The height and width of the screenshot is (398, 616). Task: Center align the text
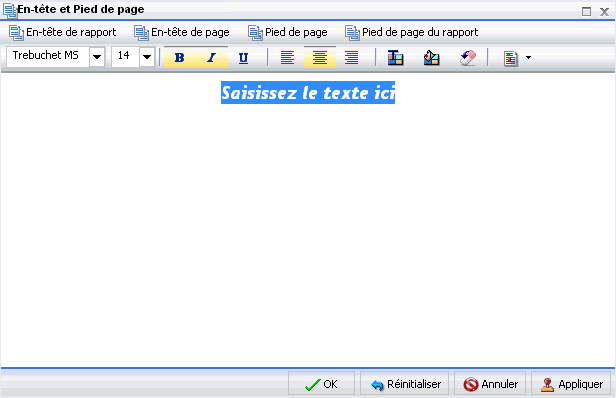pos(320,57)
